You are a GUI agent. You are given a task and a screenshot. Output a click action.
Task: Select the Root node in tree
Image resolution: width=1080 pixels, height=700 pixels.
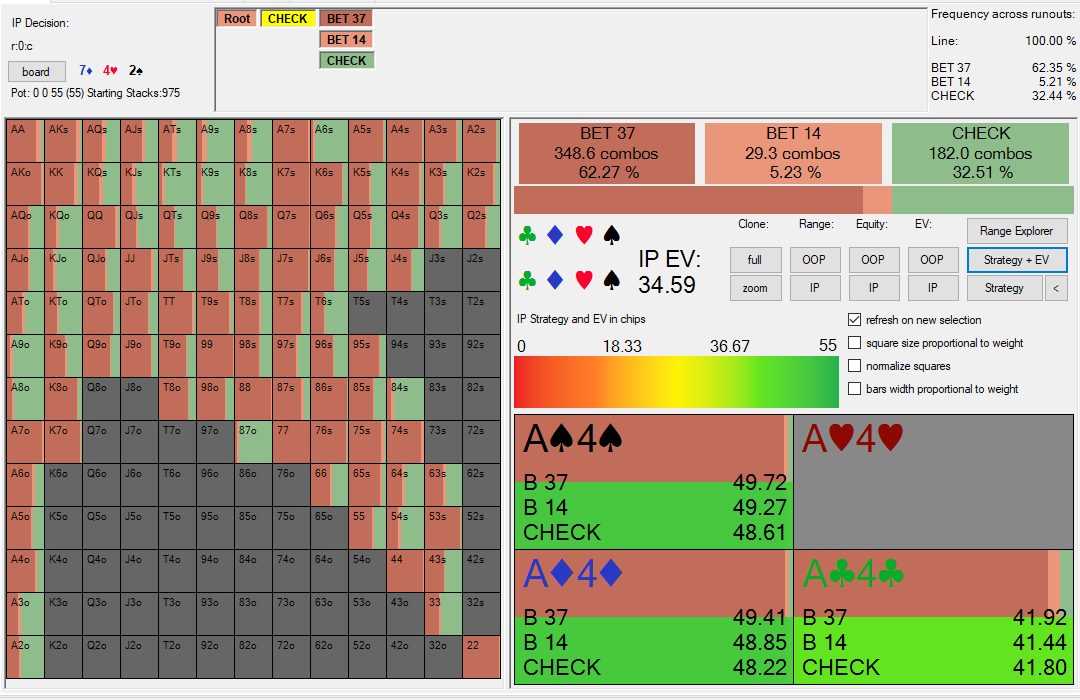pos(237,18)
